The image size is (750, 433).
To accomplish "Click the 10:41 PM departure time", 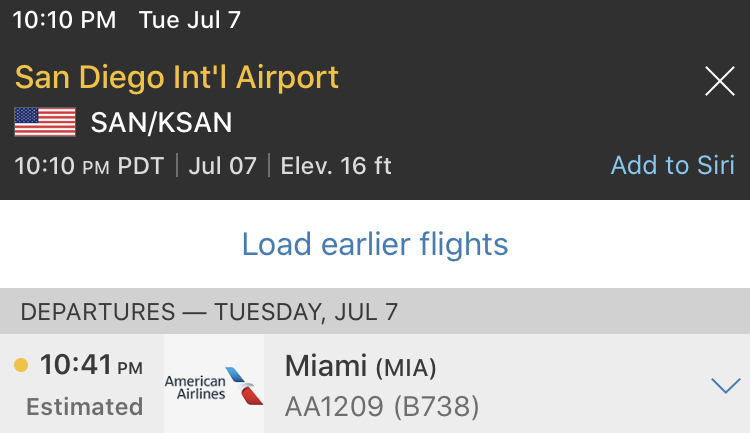I will tap(91, 365).
